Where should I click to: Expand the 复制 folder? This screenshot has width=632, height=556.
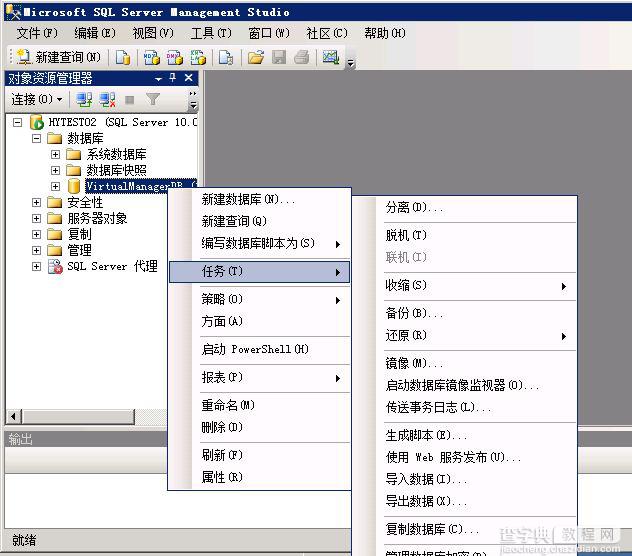(36, 234)
